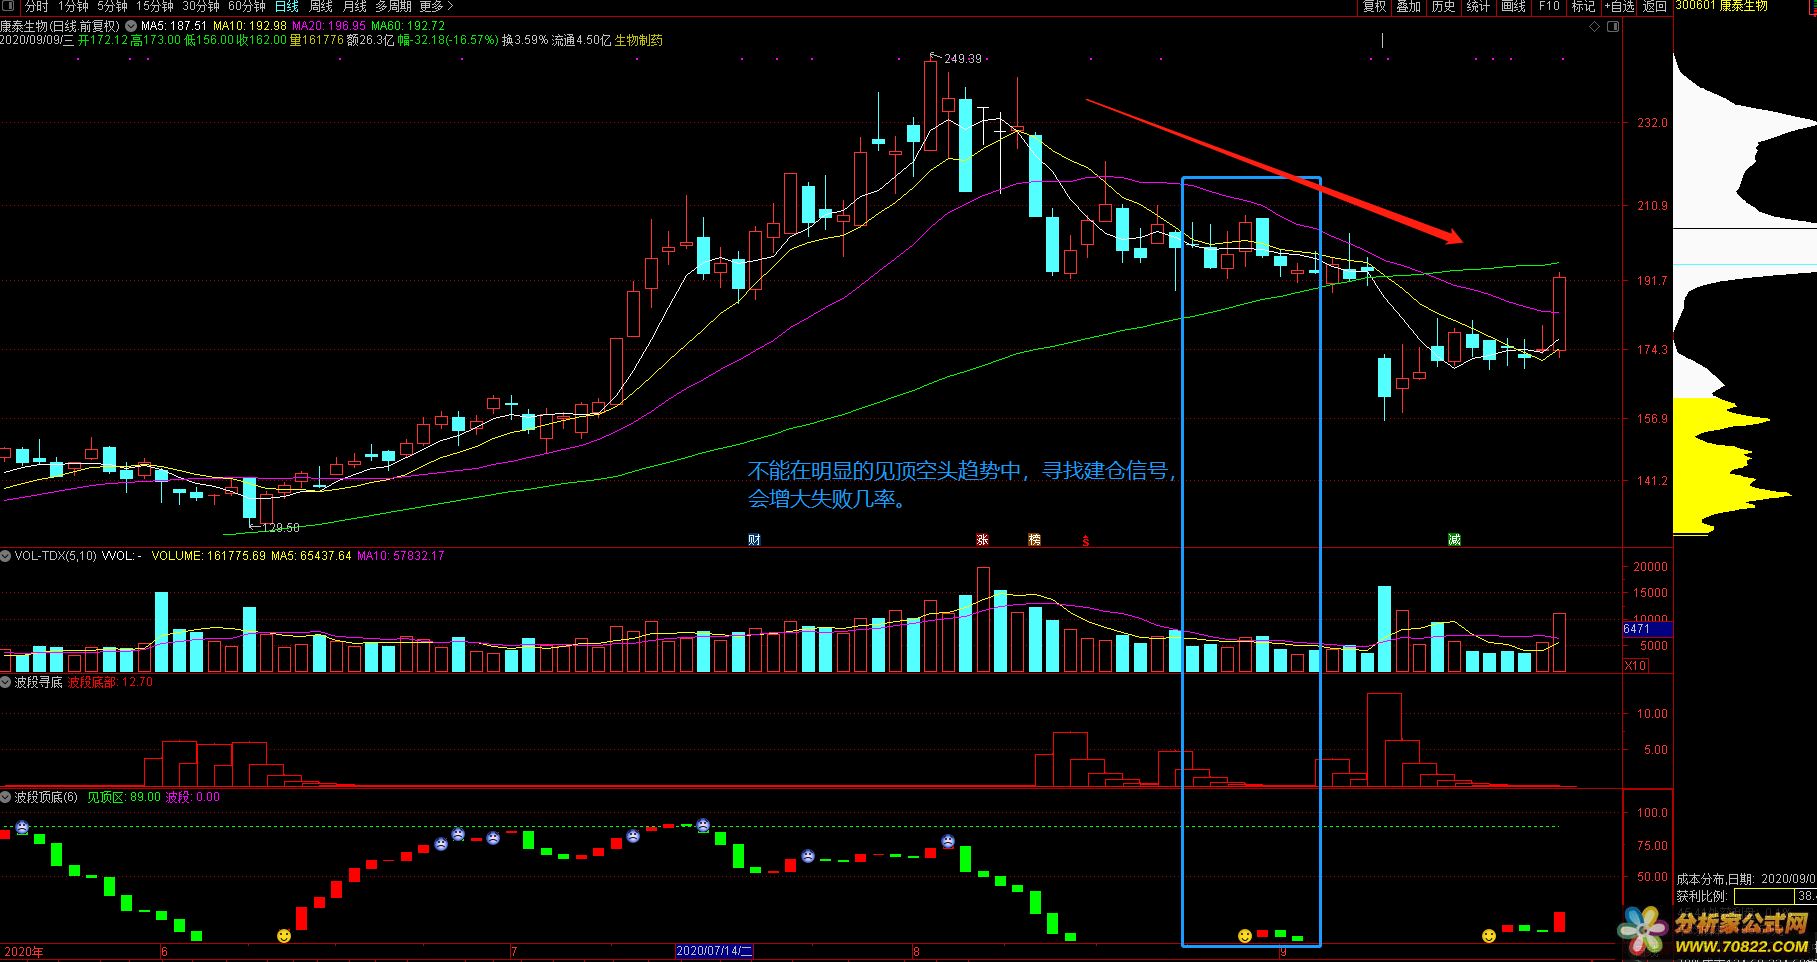Open the 统计 statistics button

1478,6
